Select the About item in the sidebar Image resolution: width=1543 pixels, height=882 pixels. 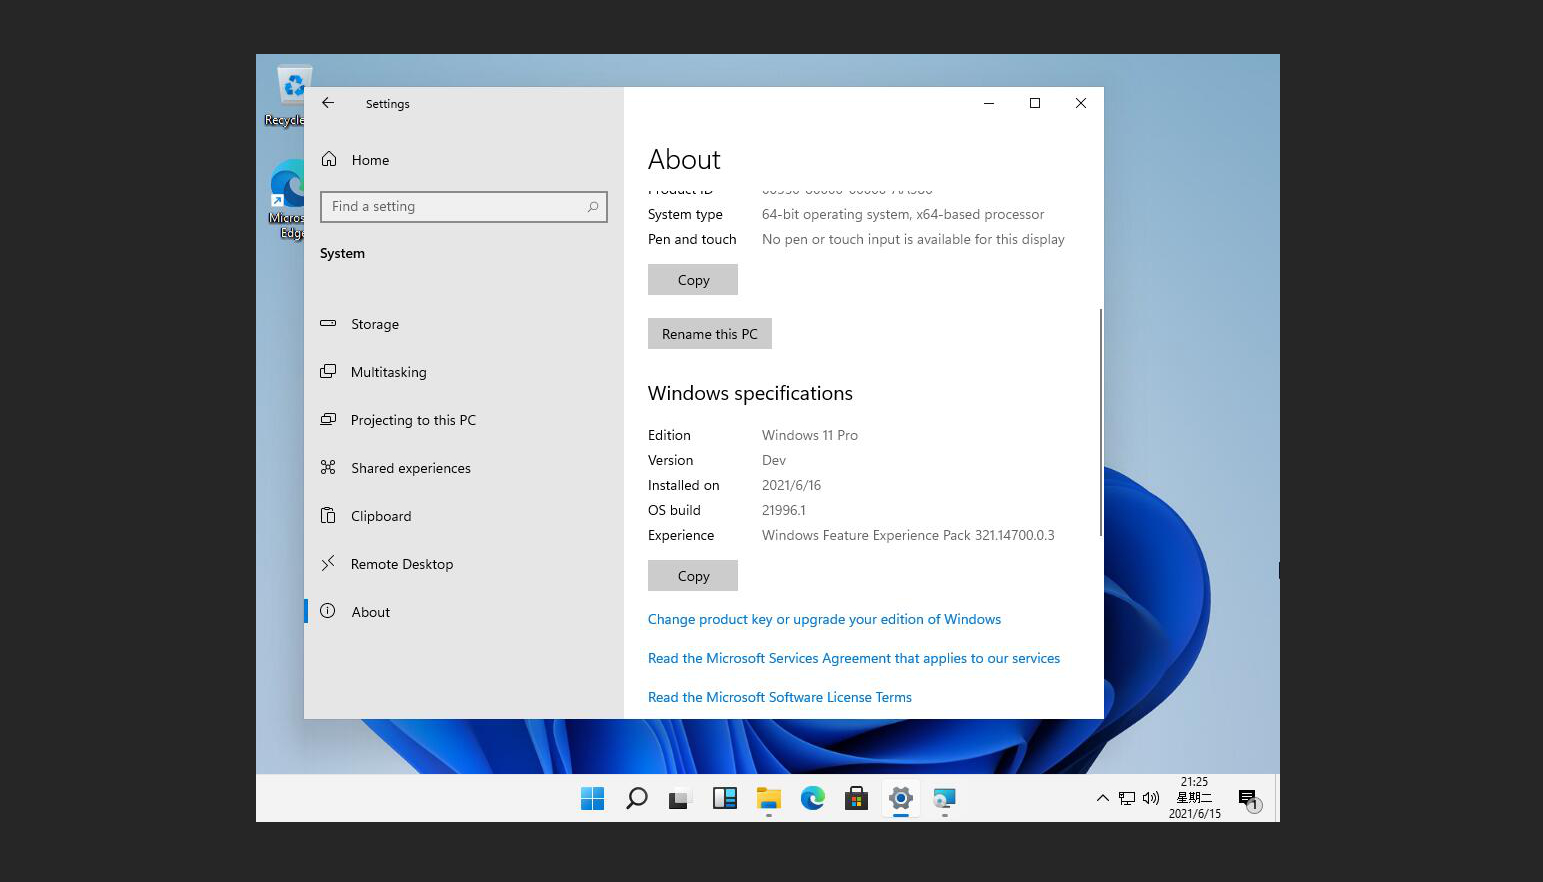click(x=464, y=612)
